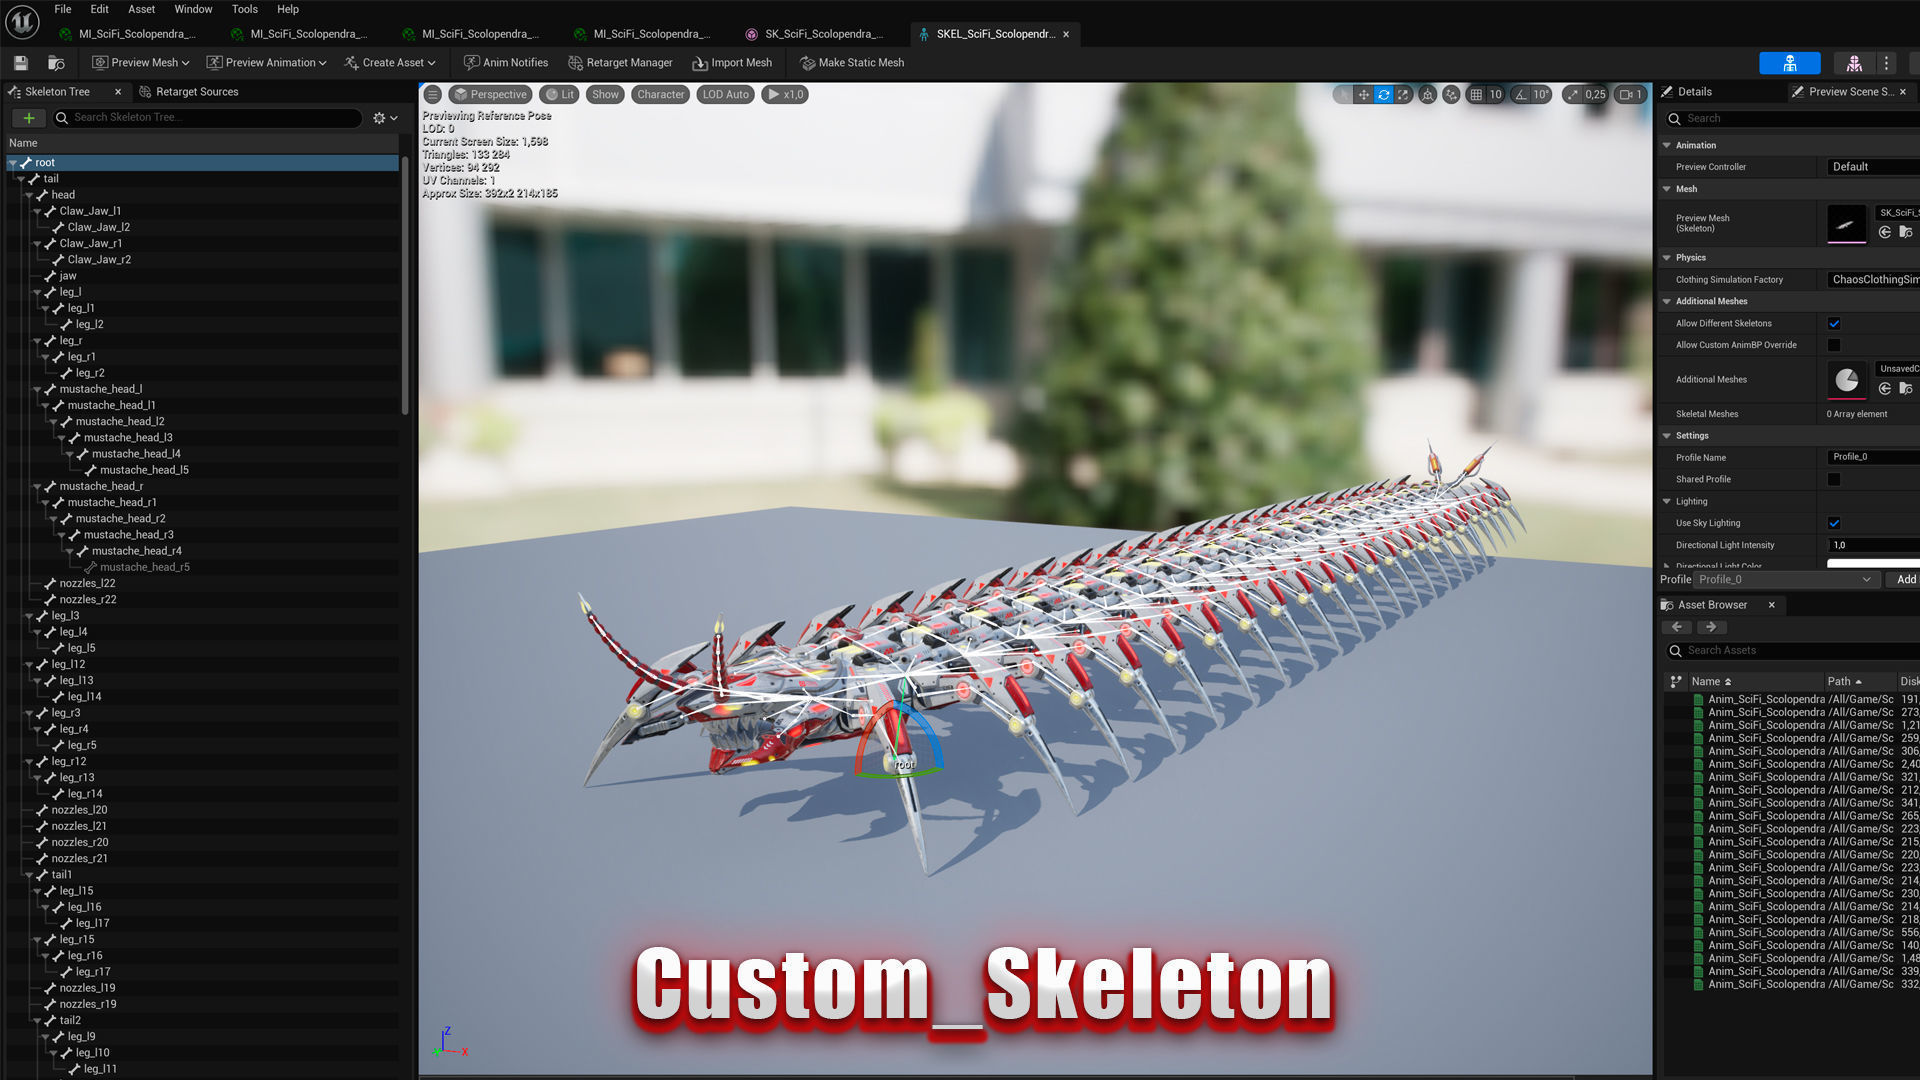
Task: Open the Make Static Mesh tool
Action: (851, 62)
